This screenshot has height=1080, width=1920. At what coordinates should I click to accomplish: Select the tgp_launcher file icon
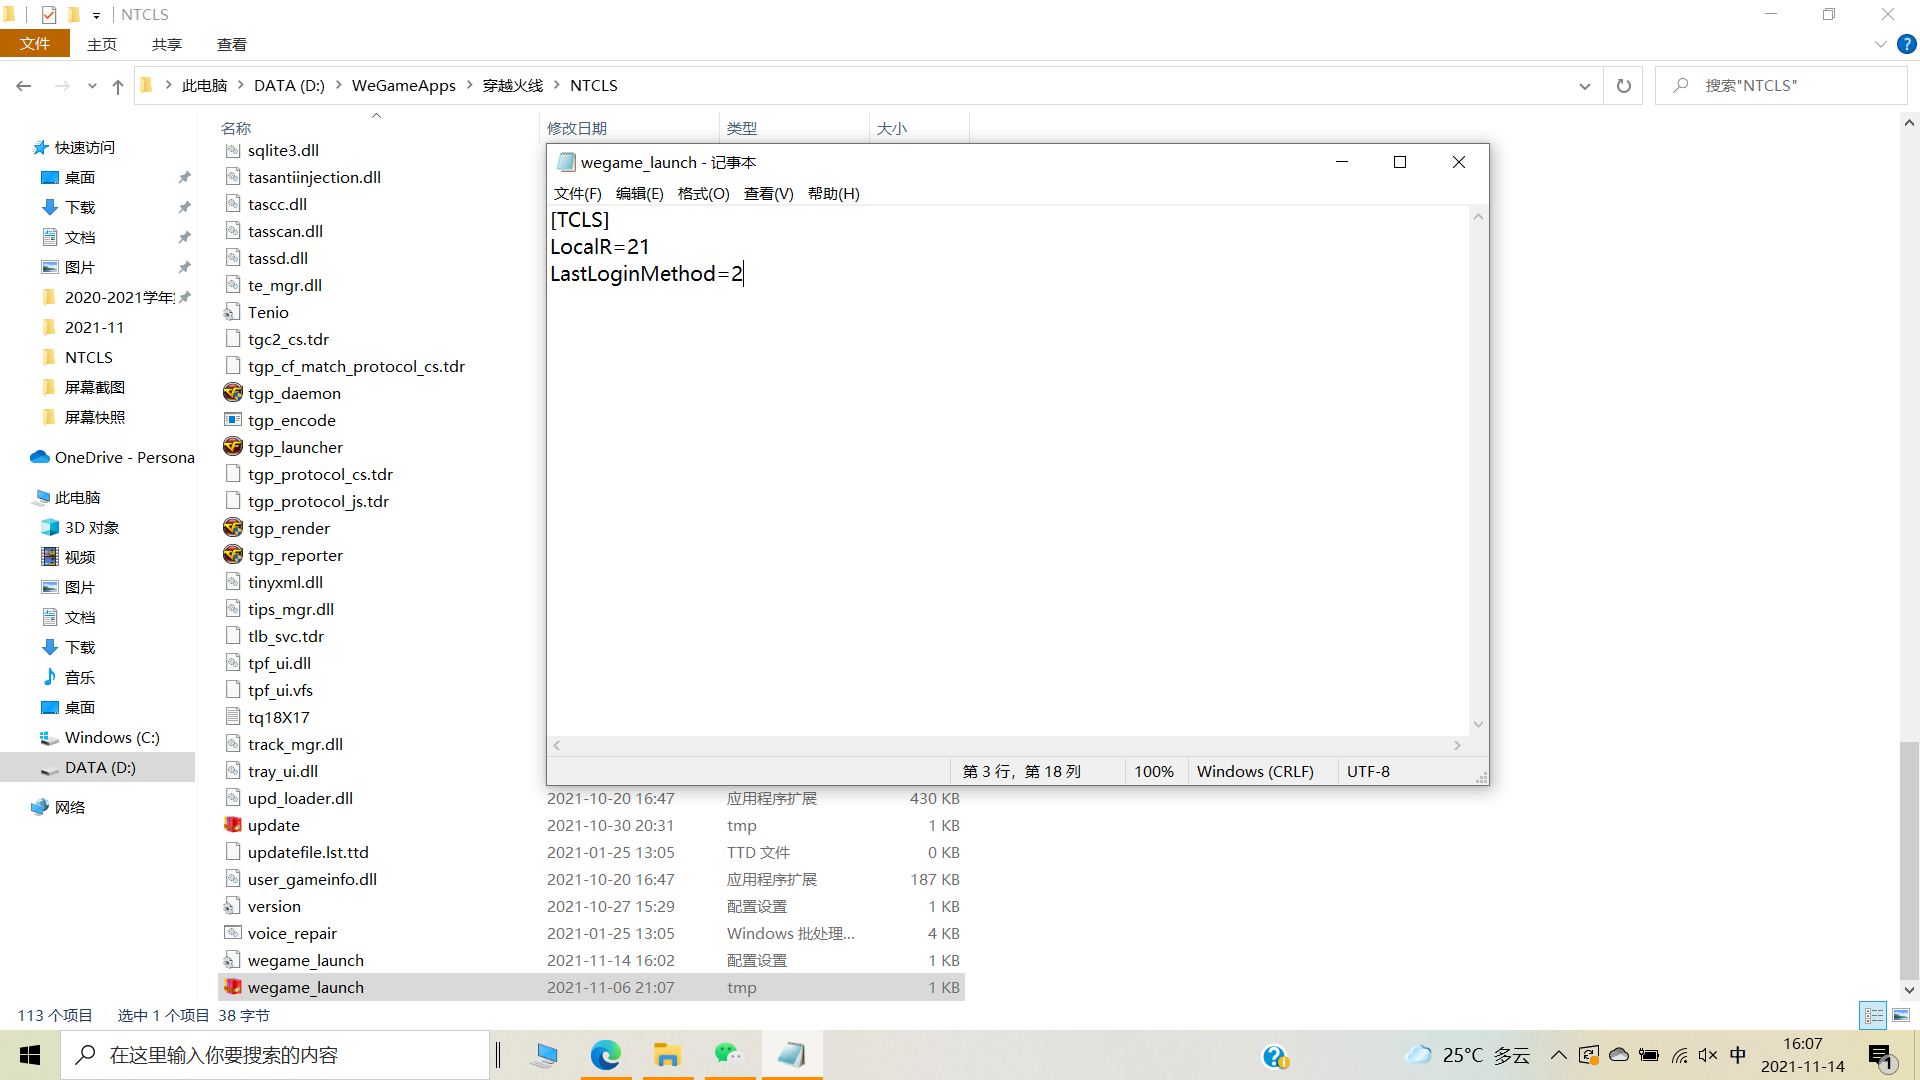[233, 447]
